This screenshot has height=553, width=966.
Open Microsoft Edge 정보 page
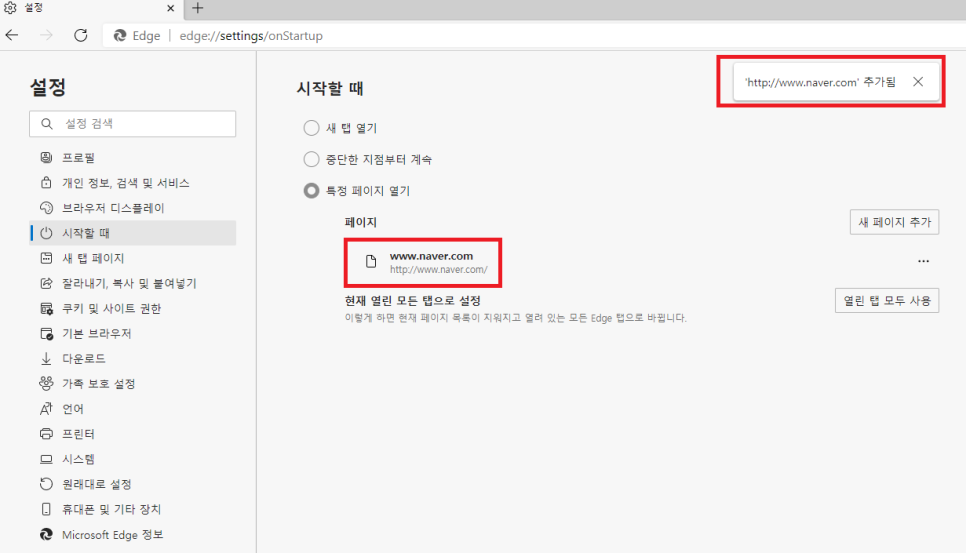(132, 535)
